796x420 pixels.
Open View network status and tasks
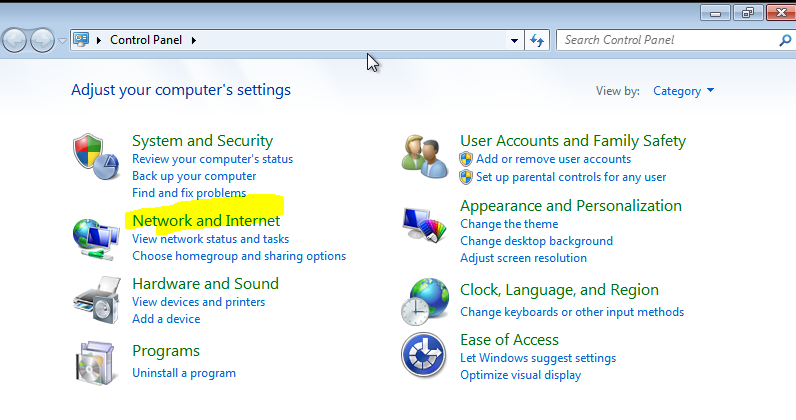click(x=210, y=239)
